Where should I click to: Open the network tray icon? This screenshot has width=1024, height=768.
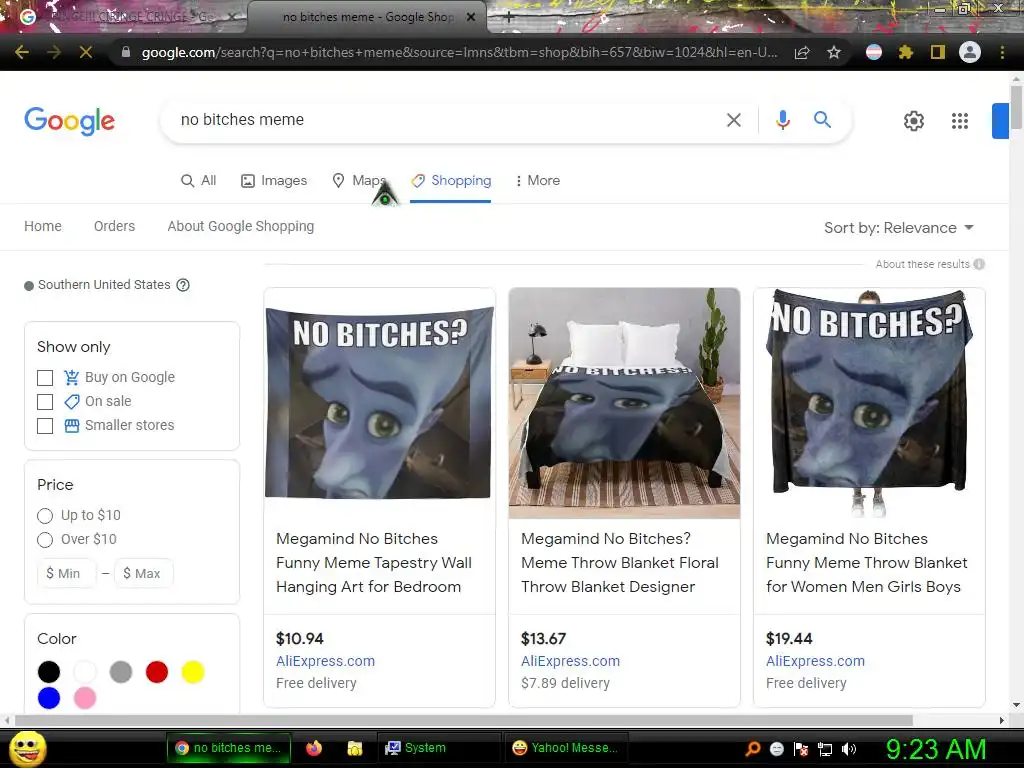[825, 749]
